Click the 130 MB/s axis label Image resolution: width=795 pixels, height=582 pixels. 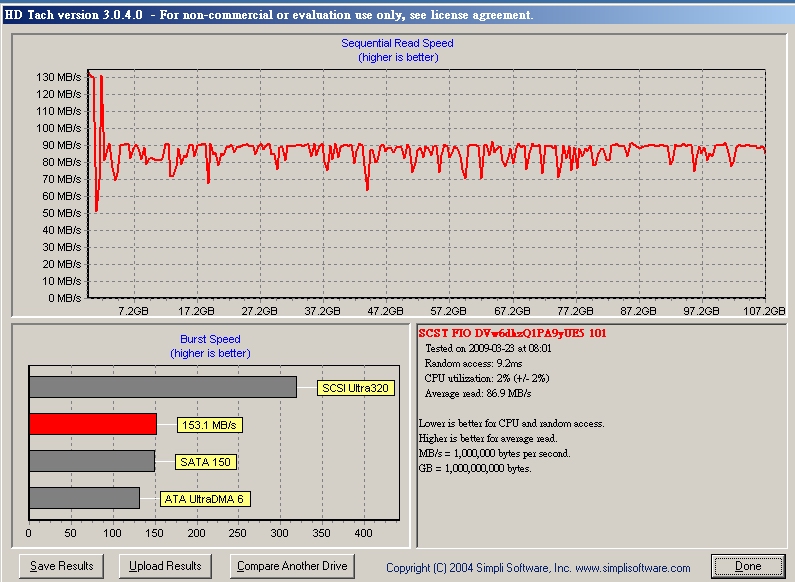point(58,77)
